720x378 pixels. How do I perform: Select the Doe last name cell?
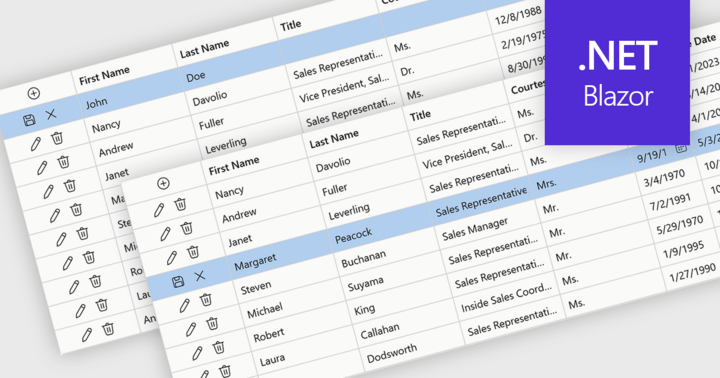(196, 76)
